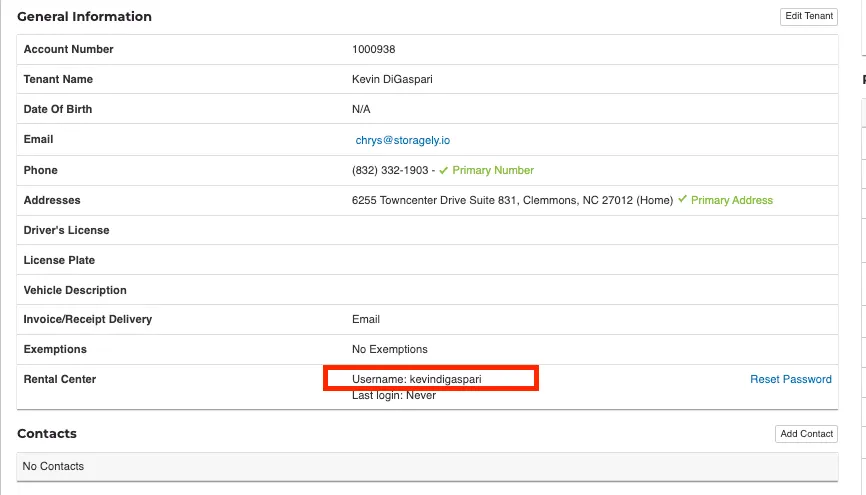Click the Account Number label

point(68,49)
